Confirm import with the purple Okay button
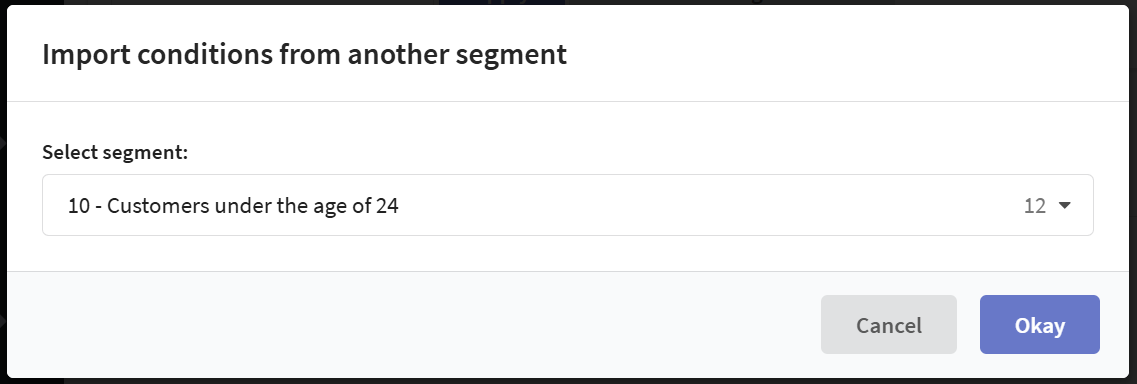 point(1040,325)
